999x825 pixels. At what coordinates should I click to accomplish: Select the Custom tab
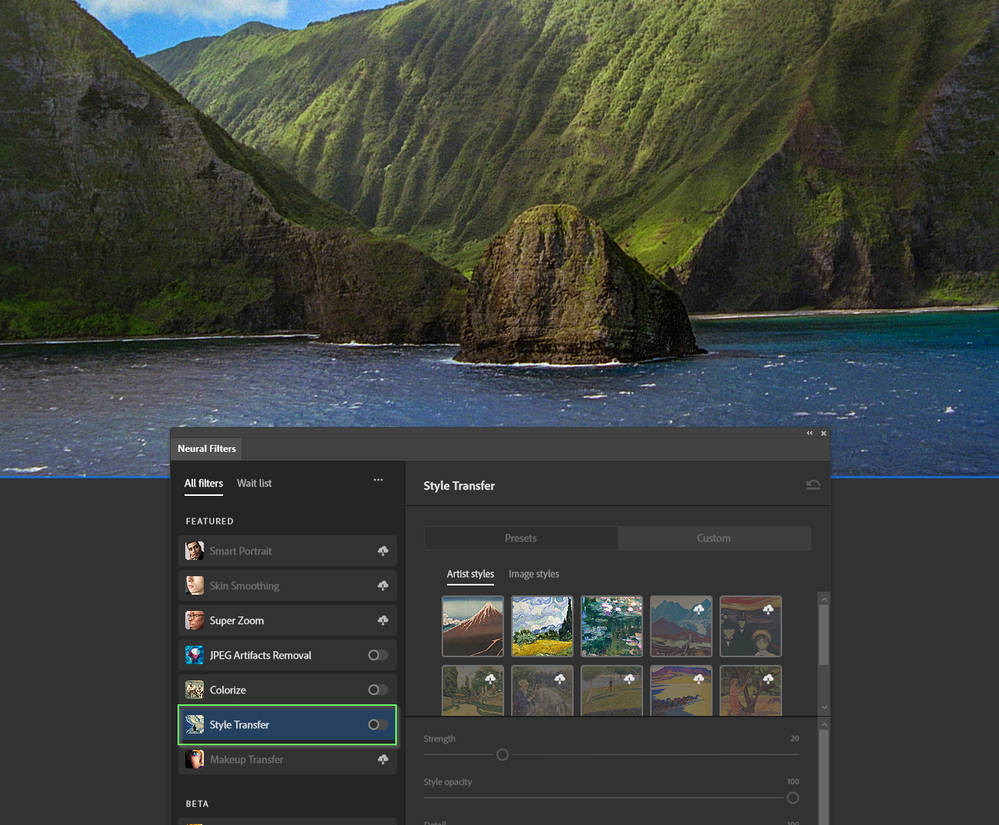(714, 538)
